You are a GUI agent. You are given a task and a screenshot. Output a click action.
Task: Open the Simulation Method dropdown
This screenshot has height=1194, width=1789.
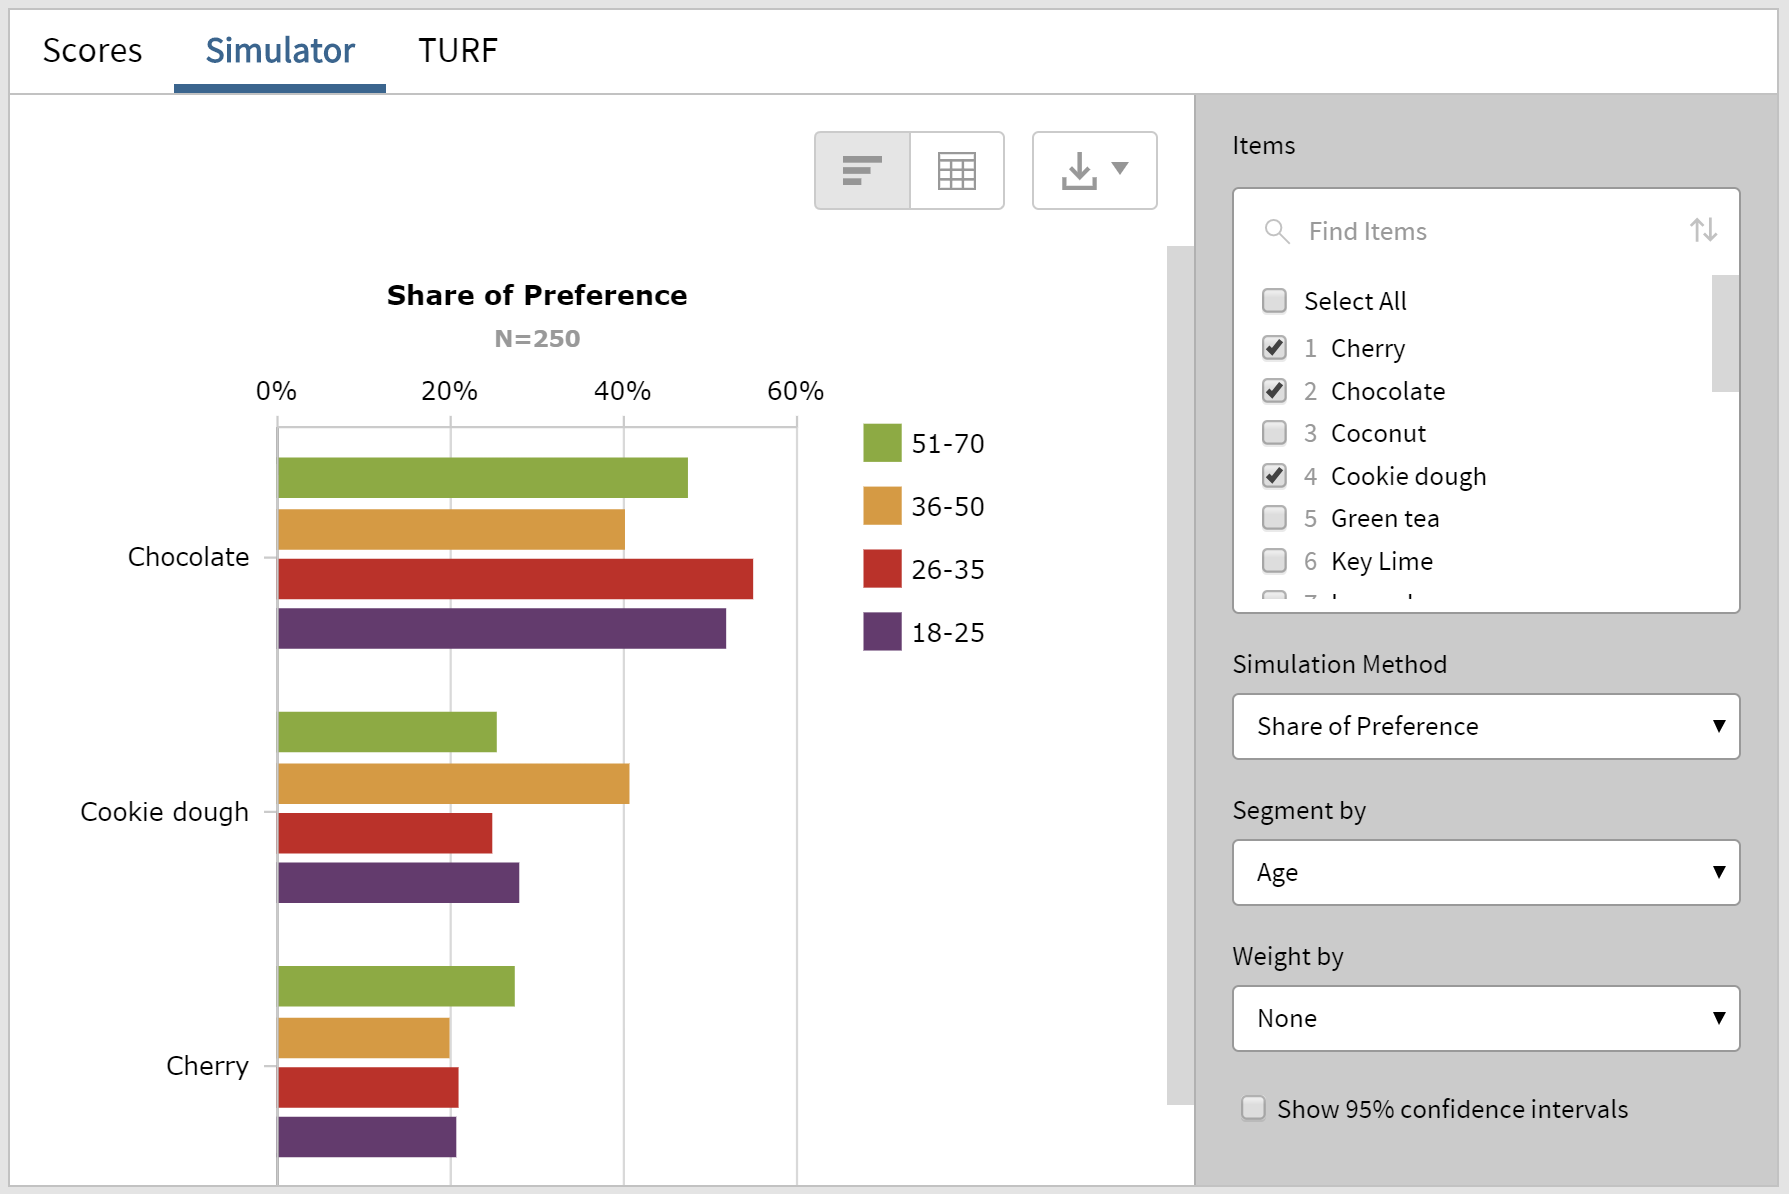click(x=1486, y=726)
